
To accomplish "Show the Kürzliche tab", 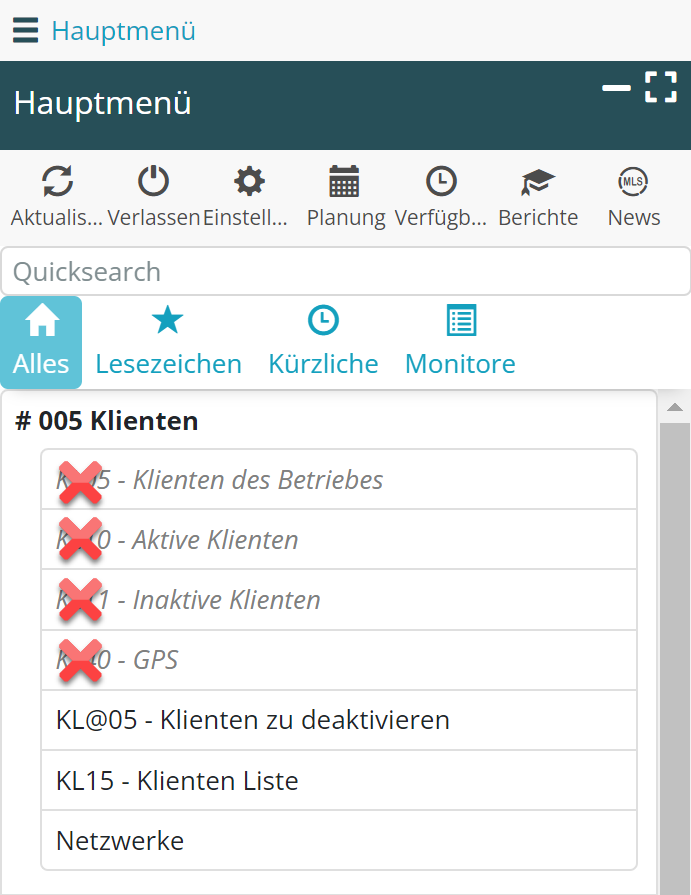I will [x=323, y=342].
